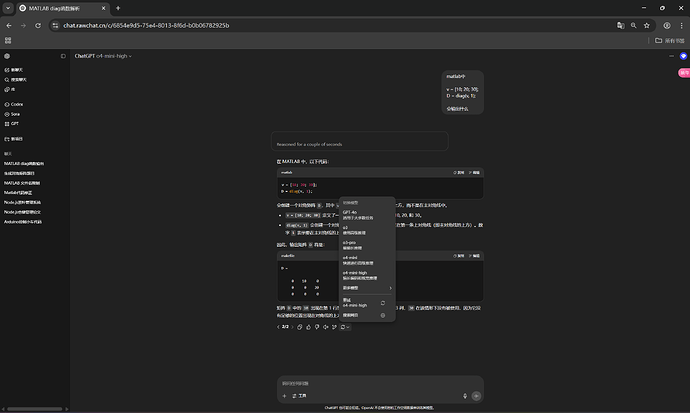Click the plus attach button in composer

pyautogui.click(x=284, y=396)
